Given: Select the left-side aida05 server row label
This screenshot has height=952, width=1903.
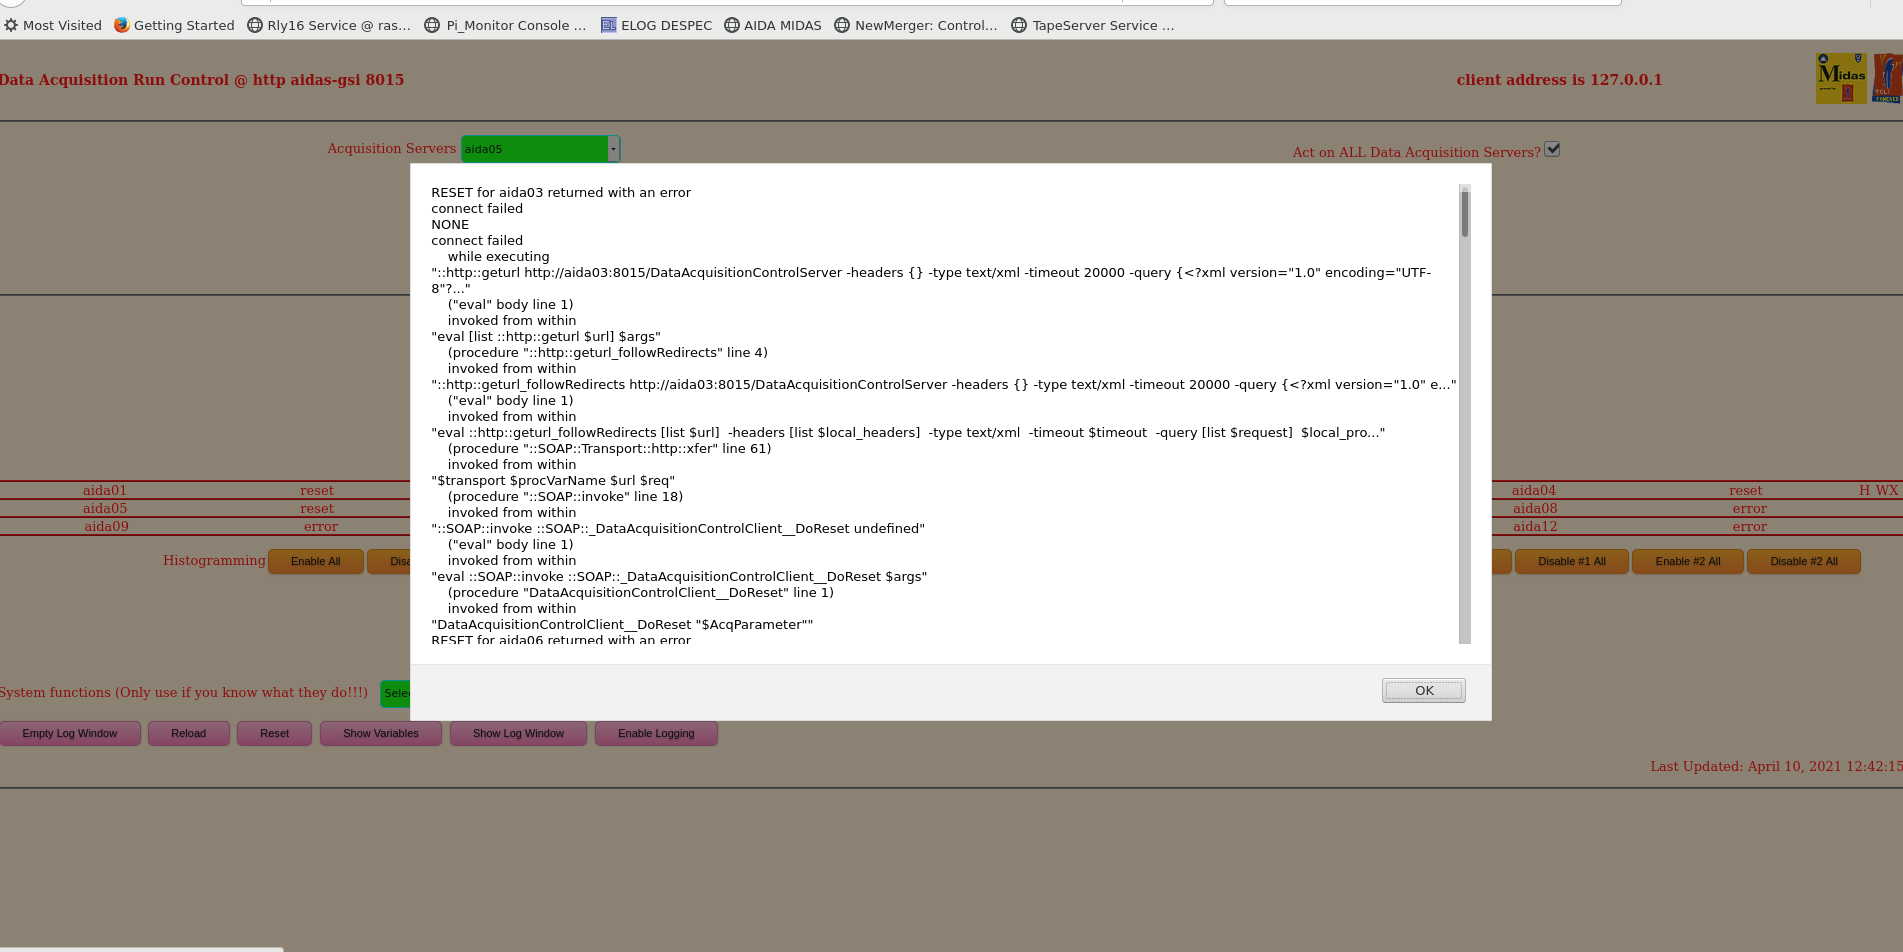Looking at the screenshot, I should click(105, 508).
